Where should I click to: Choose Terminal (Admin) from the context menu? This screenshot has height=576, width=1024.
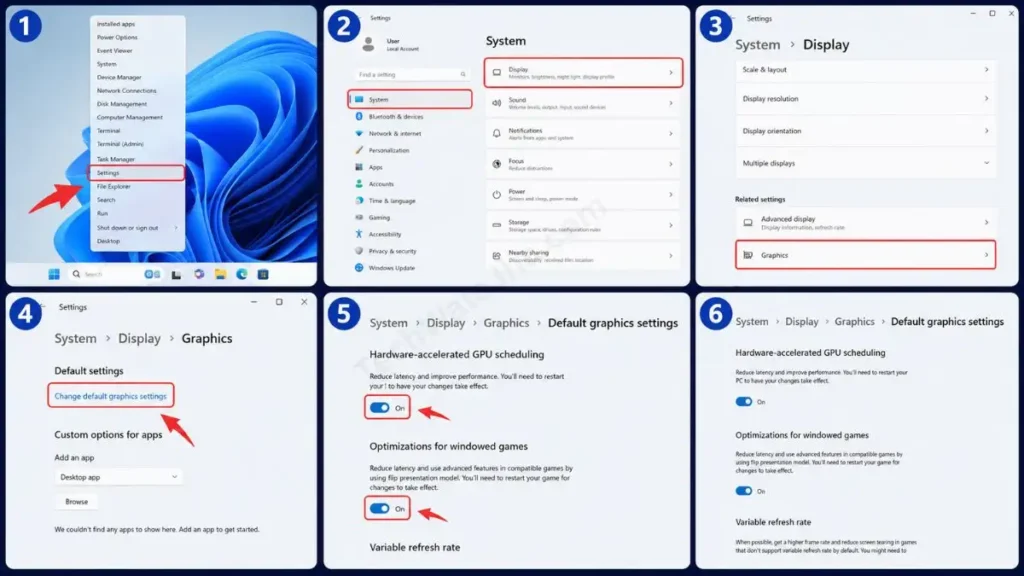click(x=120, y=144)
